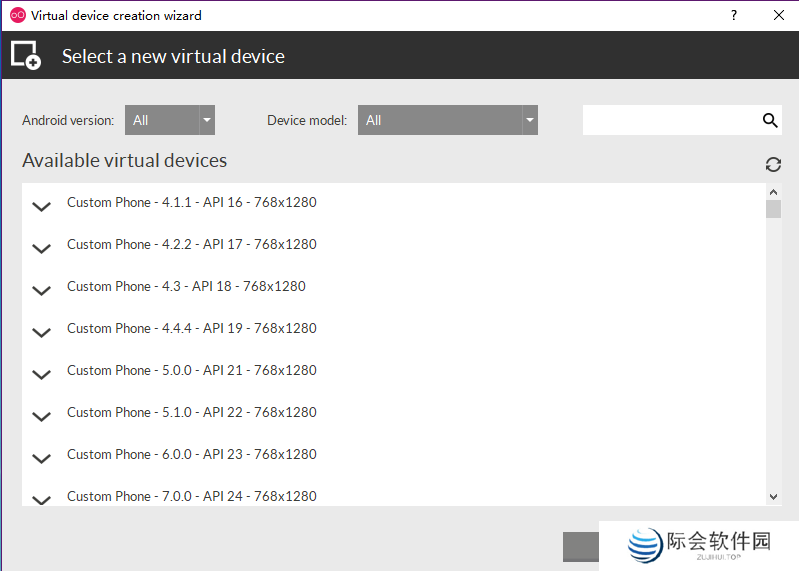Click the search magnifier icon
This screenshot has height=571, width=799.
click(x=770, y=120)
